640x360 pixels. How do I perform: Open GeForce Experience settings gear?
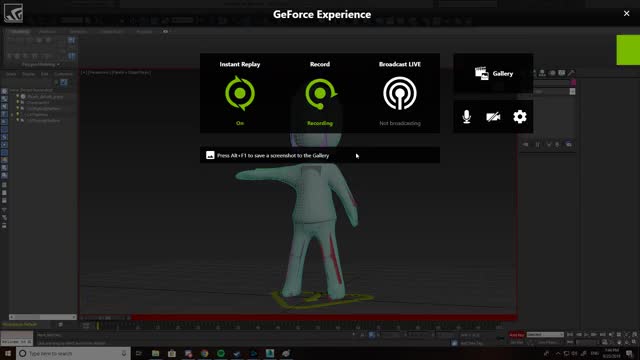pyautogui.click(x=520, y=117)
